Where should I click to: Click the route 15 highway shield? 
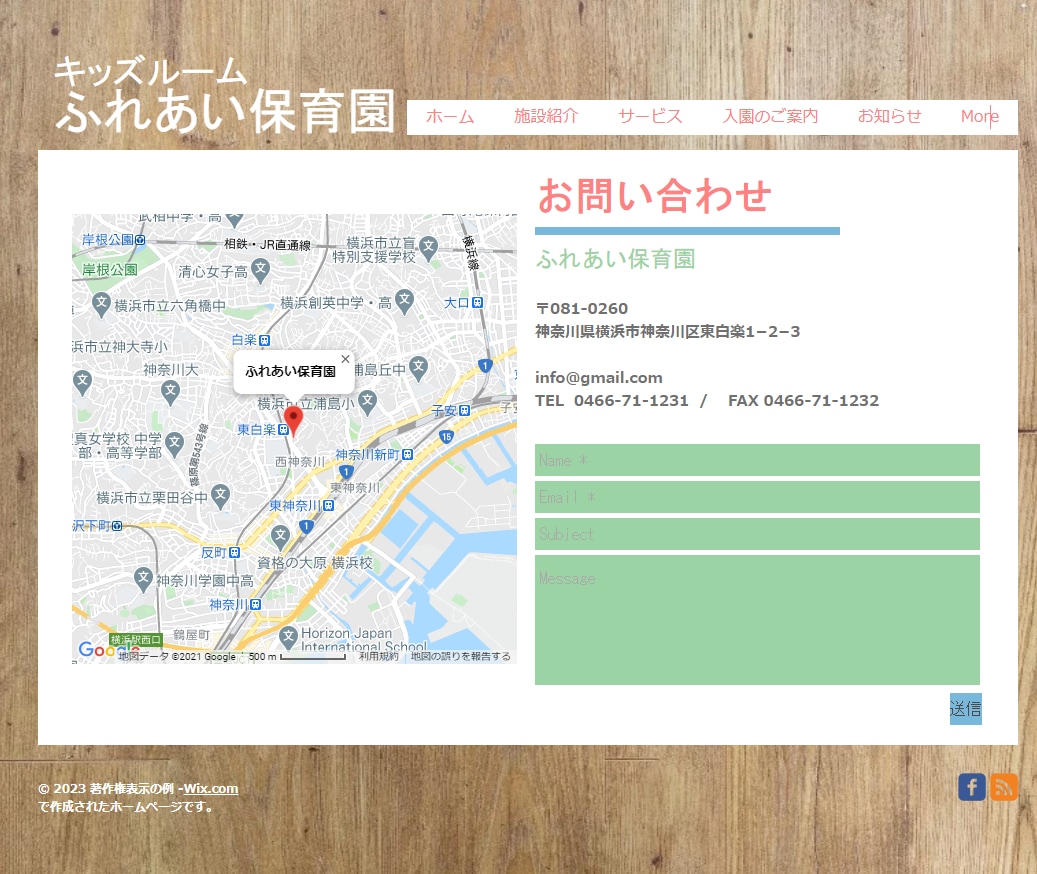(446, 436)
